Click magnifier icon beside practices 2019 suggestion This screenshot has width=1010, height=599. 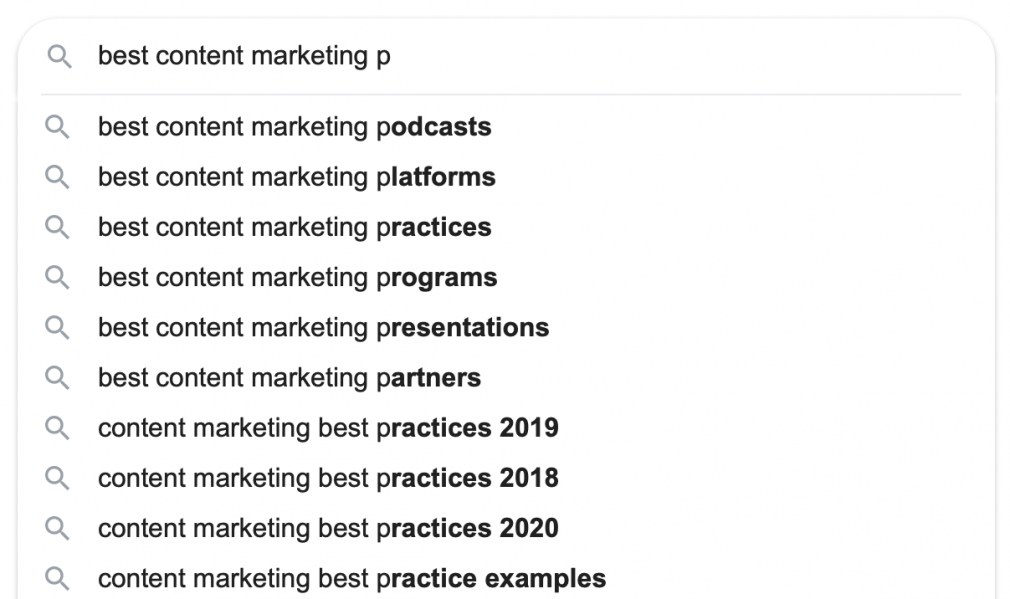(x=57, y=428)
